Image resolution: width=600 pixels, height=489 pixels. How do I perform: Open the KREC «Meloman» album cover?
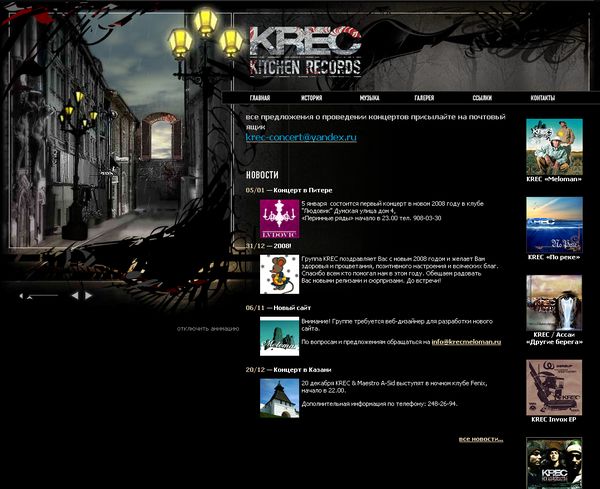coord(554,147)
